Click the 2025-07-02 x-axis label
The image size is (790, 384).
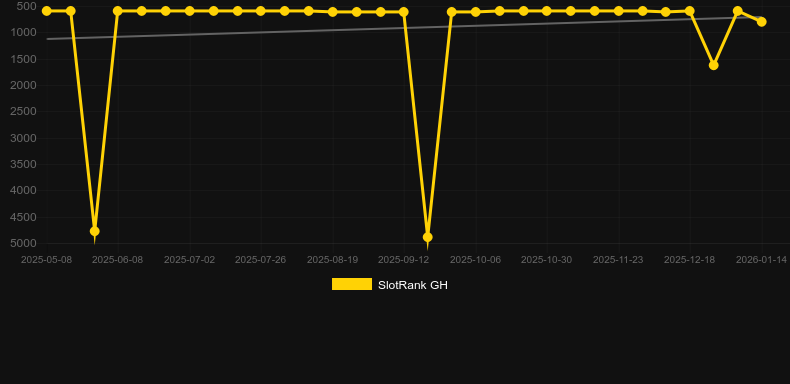[189, 260]
